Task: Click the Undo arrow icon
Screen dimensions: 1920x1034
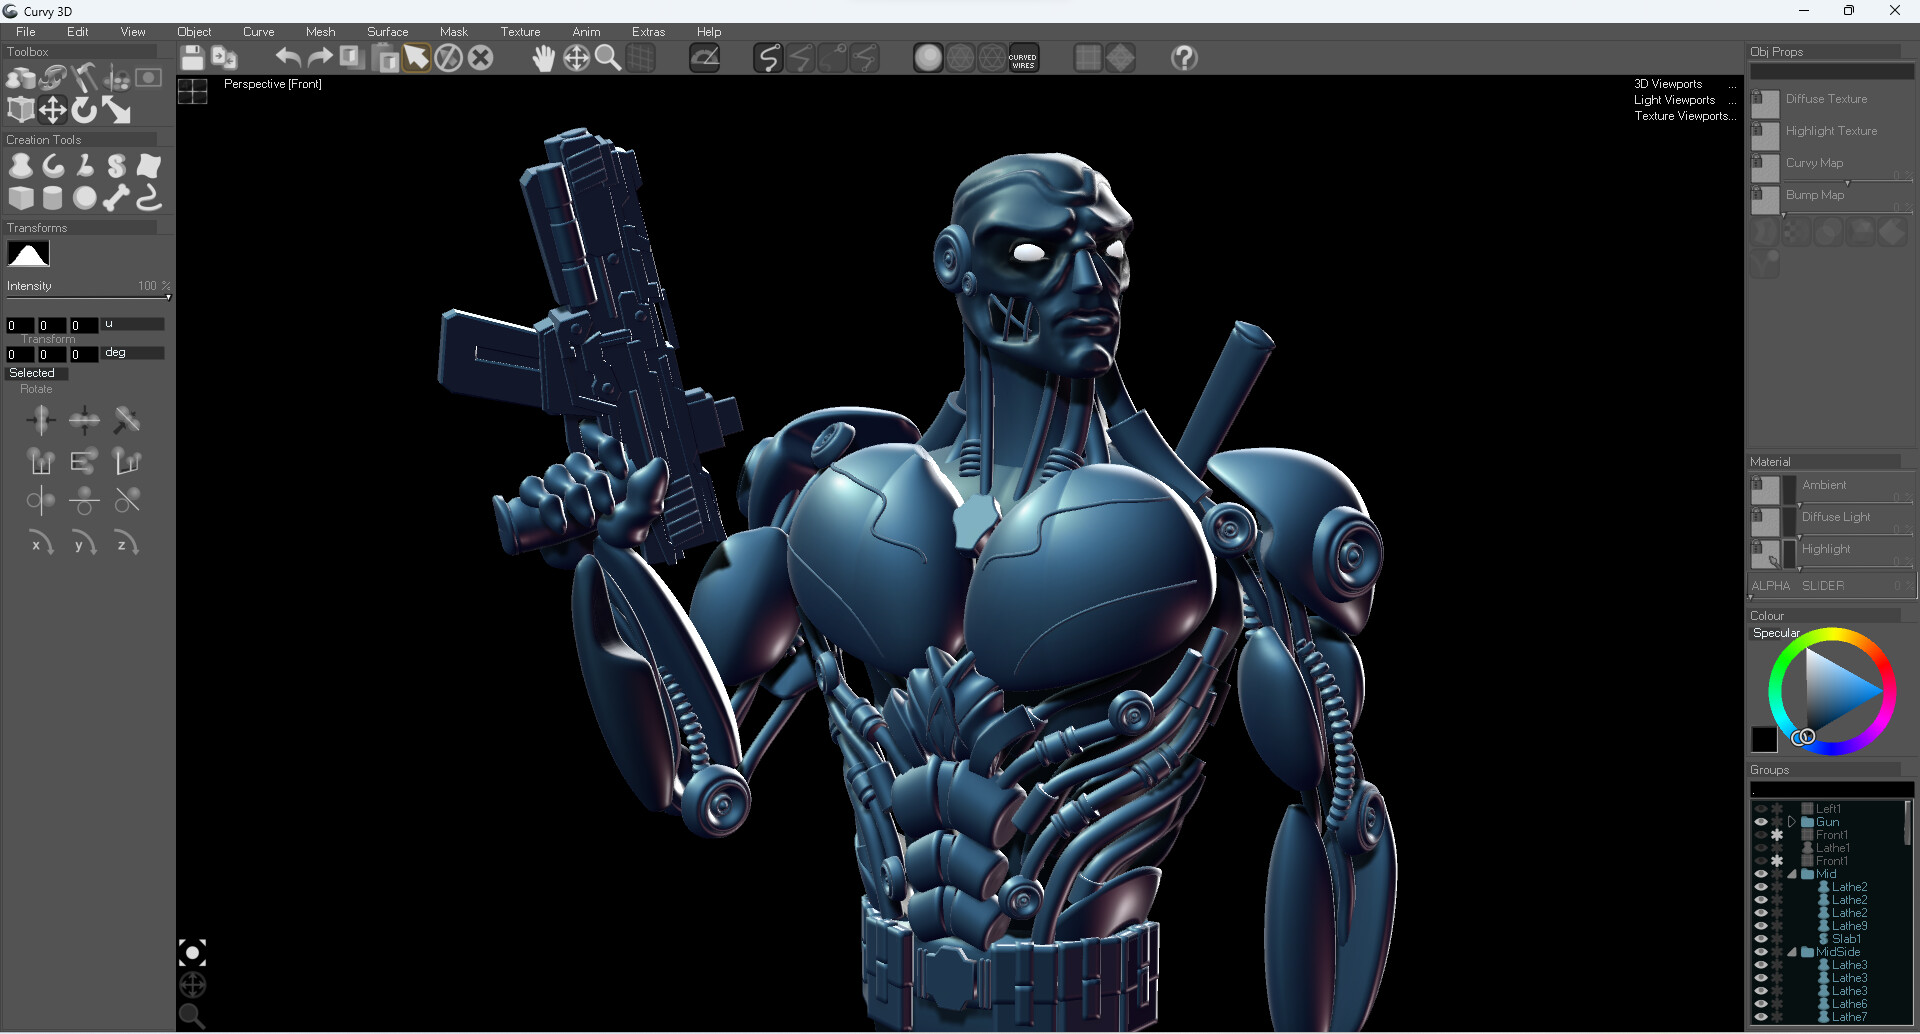Action: click(288, 58)
